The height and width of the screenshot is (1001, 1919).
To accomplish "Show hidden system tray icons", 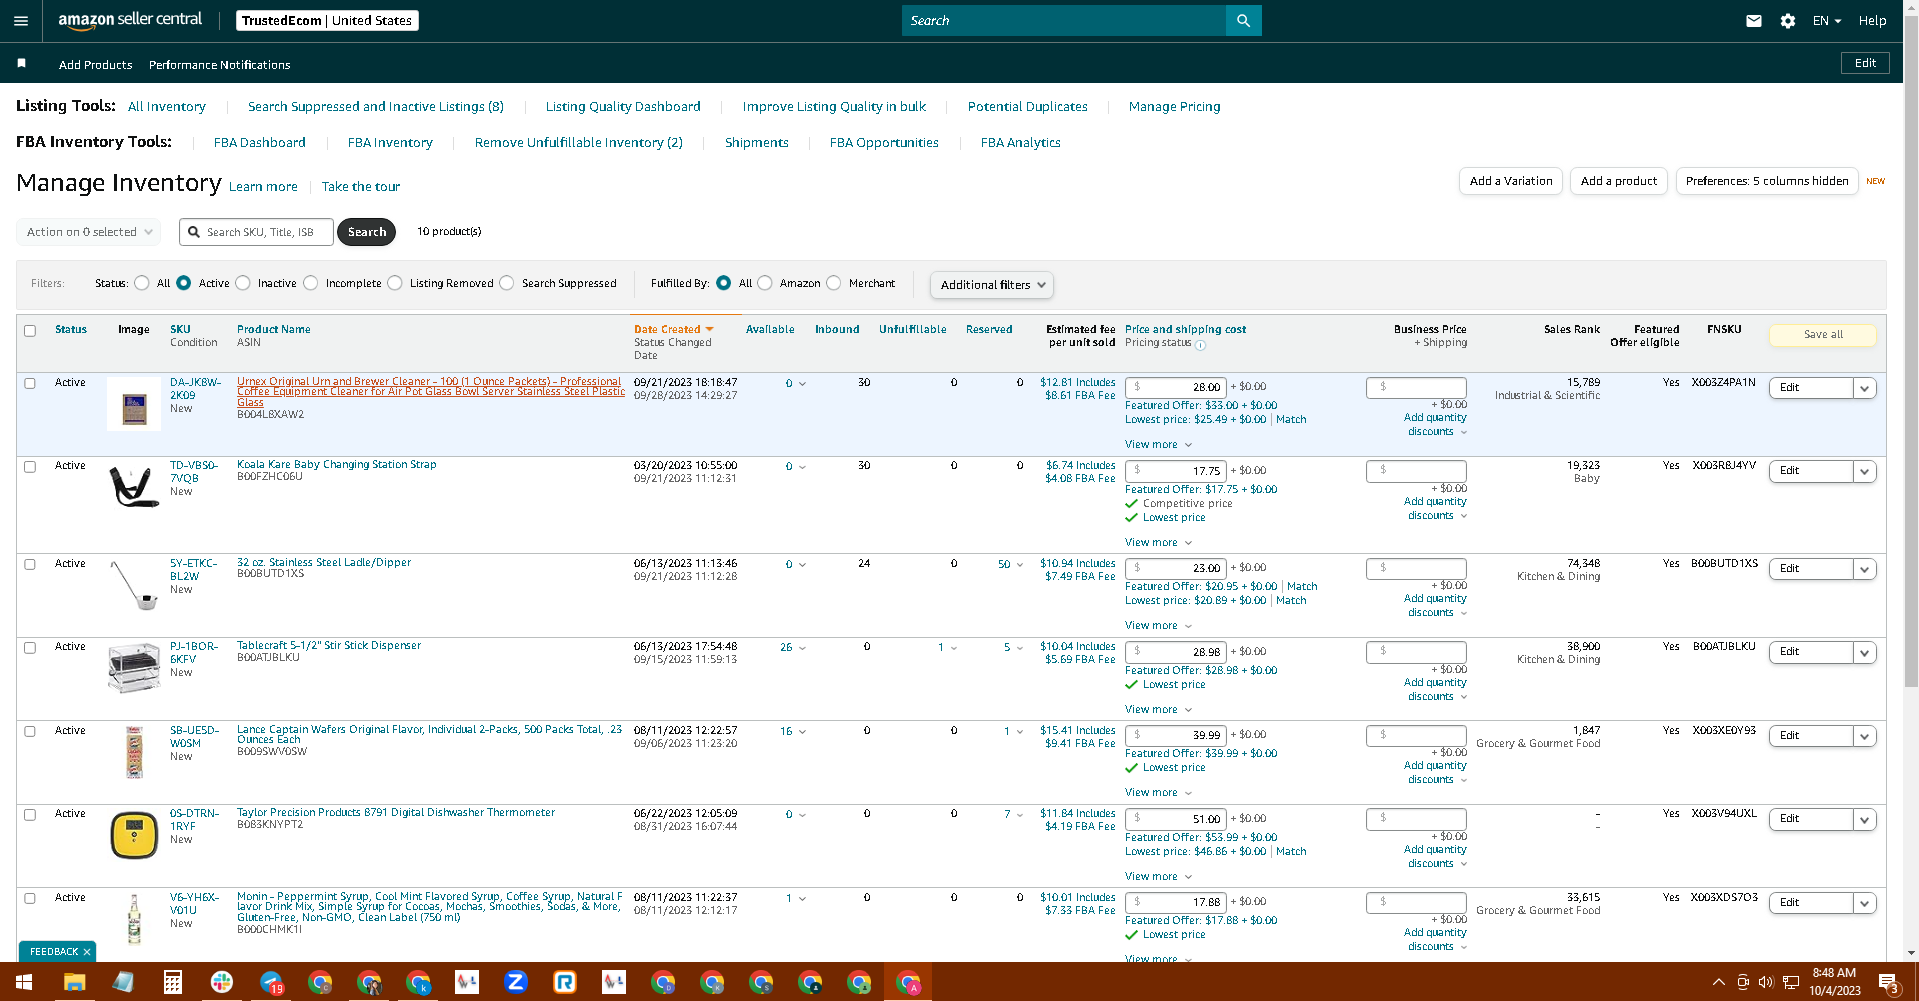I will 1718,982.
